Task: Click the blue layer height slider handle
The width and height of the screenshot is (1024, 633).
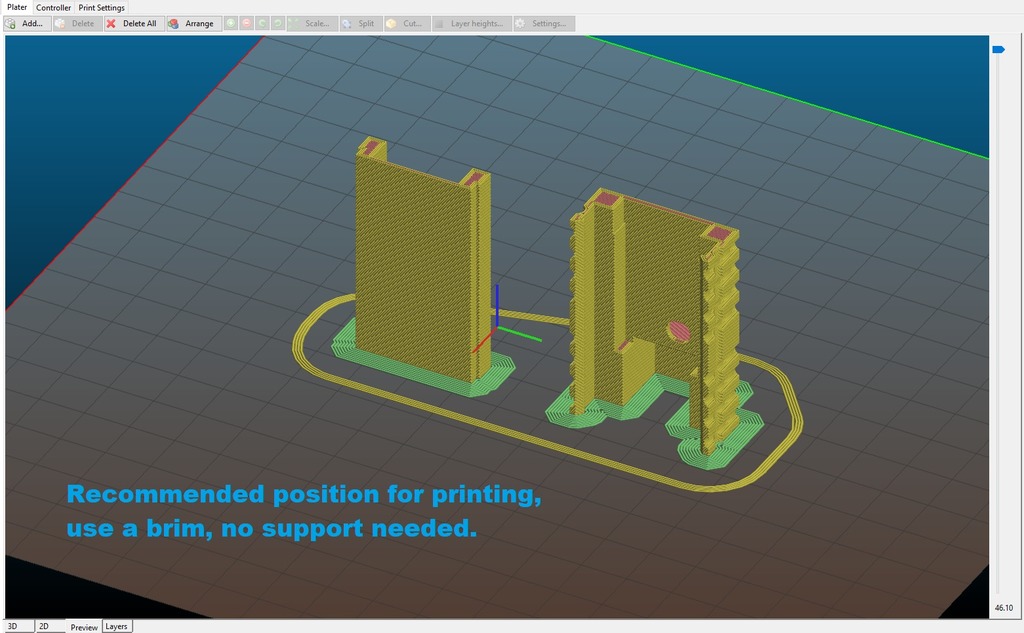Action: pyautogui.click(x=997, y=49)
